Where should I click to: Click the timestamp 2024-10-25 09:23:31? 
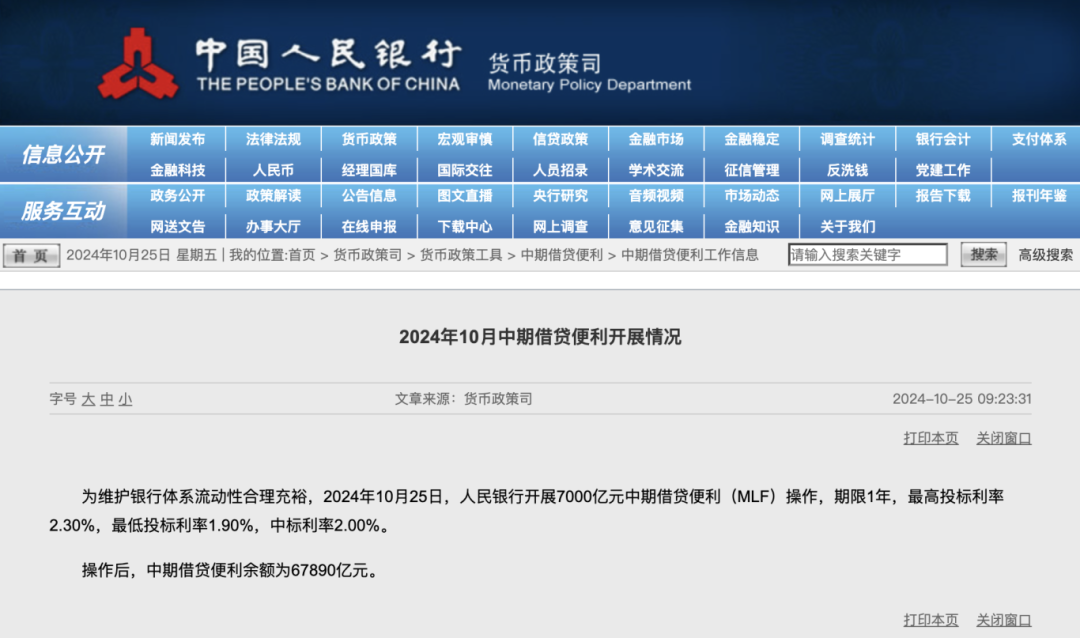point(962,399)
